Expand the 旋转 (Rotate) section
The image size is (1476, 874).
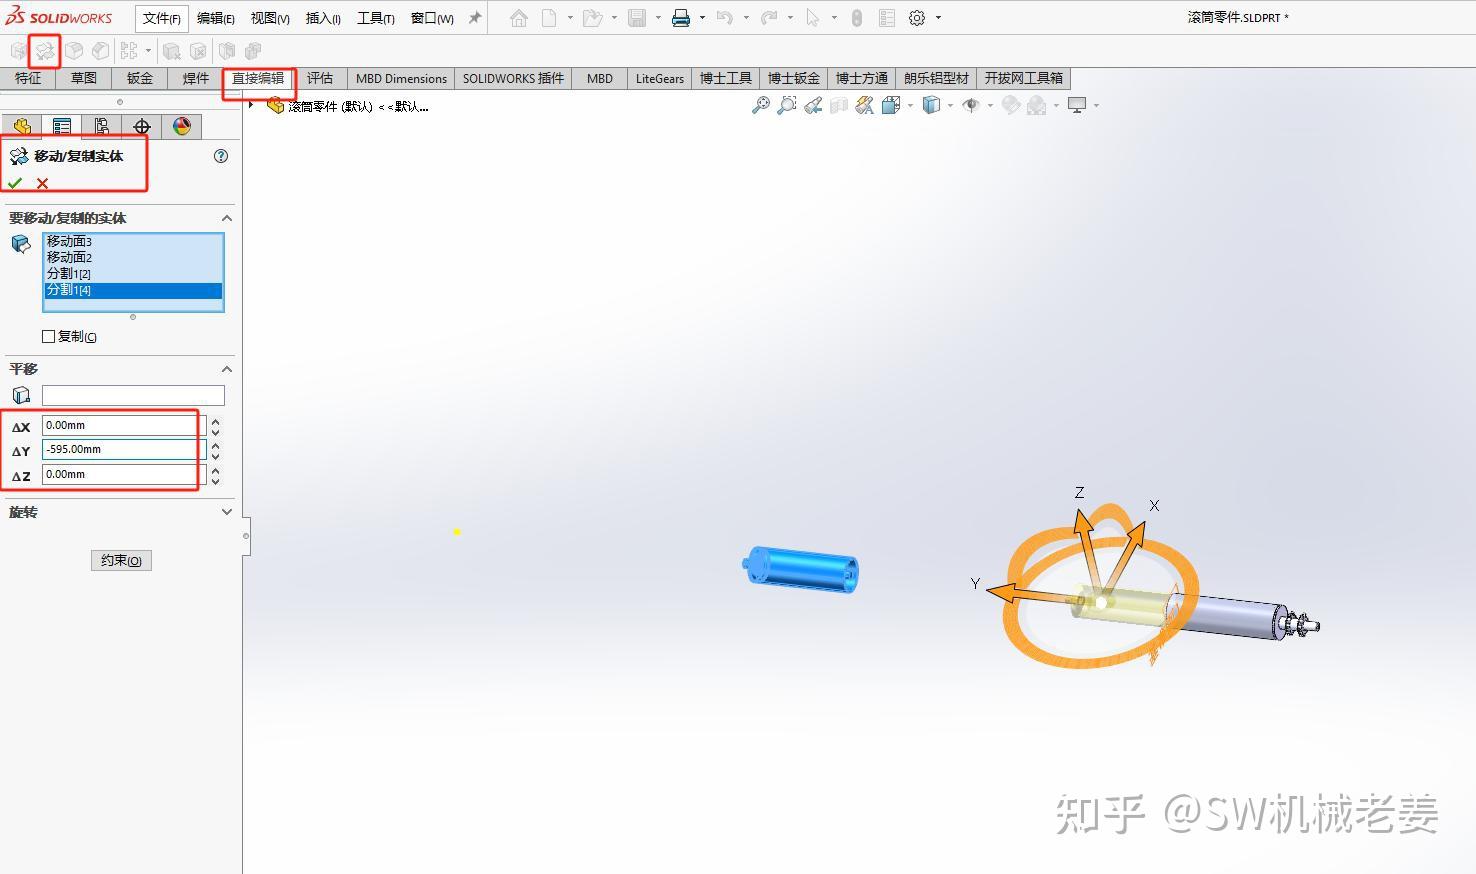coord(227,512)
